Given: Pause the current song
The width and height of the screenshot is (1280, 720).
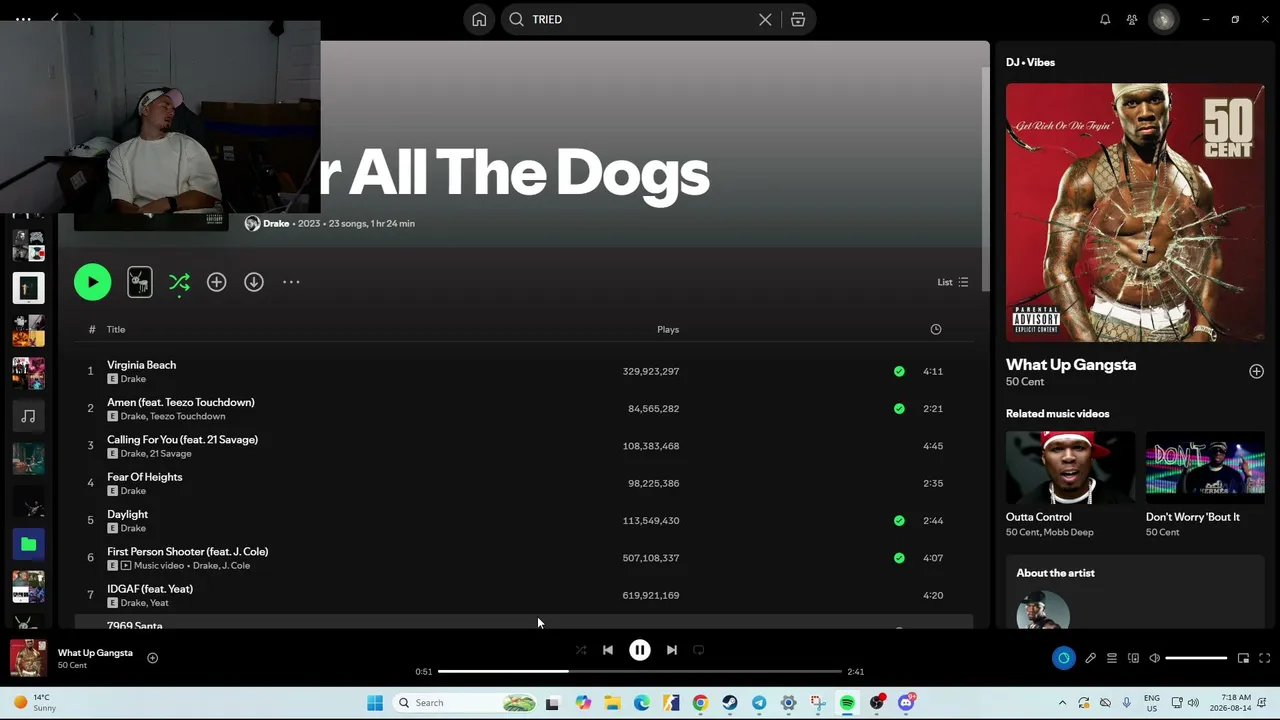Looking at the screenshot, I should [x=640, y=650].
